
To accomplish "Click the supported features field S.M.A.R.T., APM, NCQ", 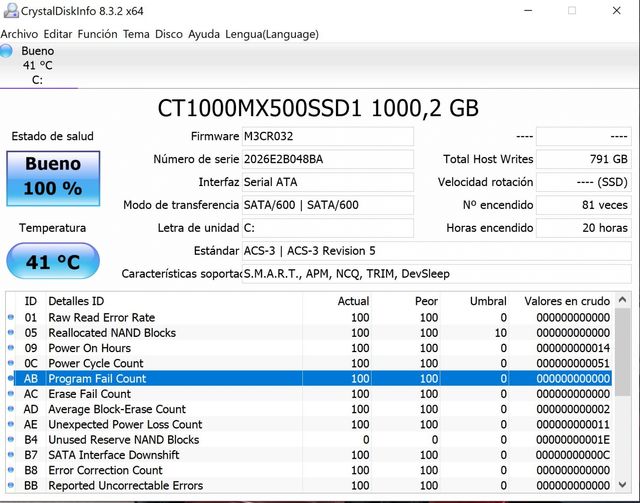I will pos(437,274).
